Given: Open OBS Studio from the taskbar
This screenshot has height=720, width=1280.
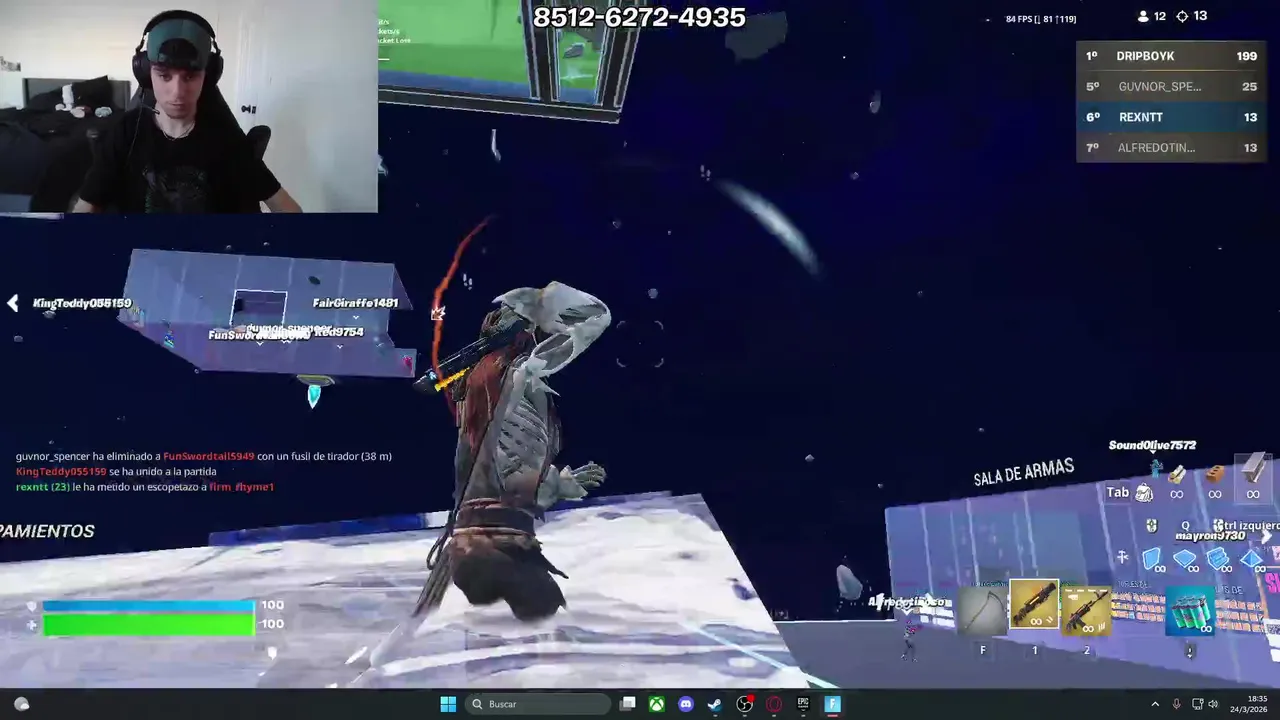Looking at the screenshot, I should (x=744, y=704).
